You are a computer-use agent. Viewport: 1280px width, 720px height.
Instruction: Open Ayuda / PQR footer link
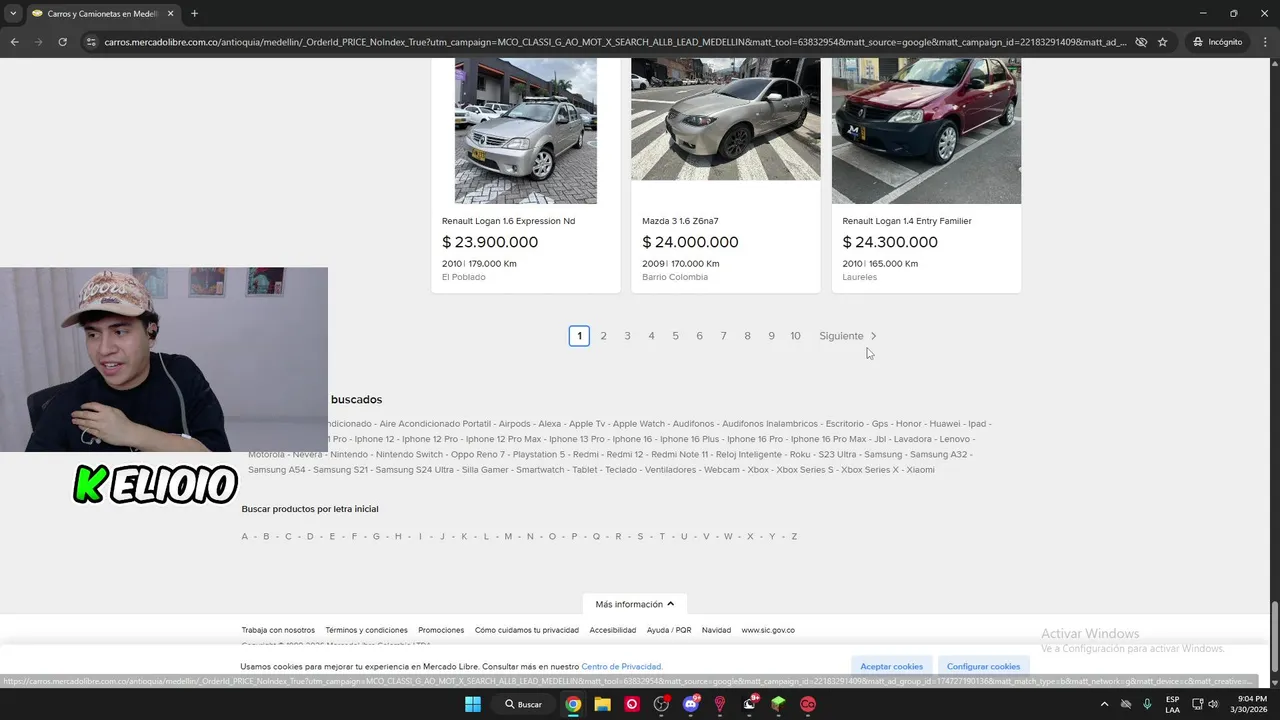(669, 630)
